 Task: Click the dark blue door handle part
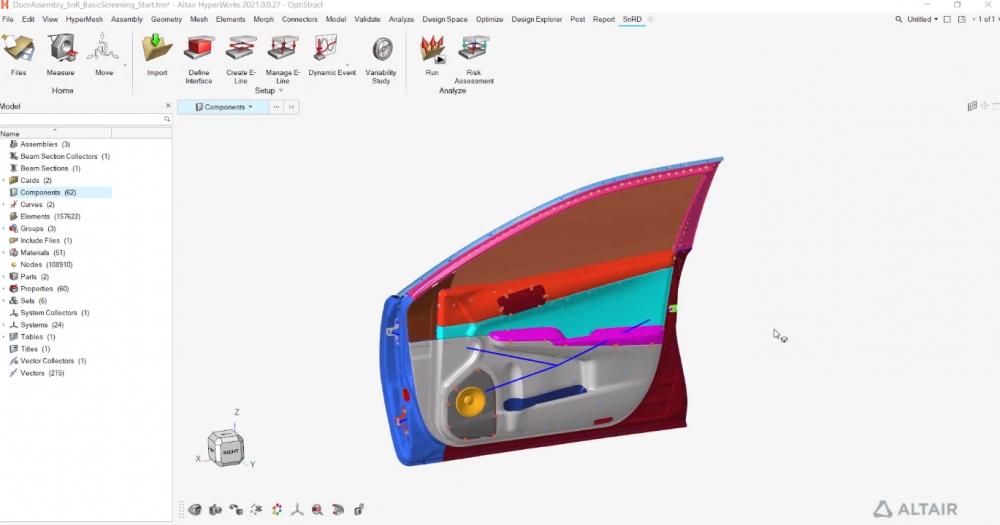(544, 397)
